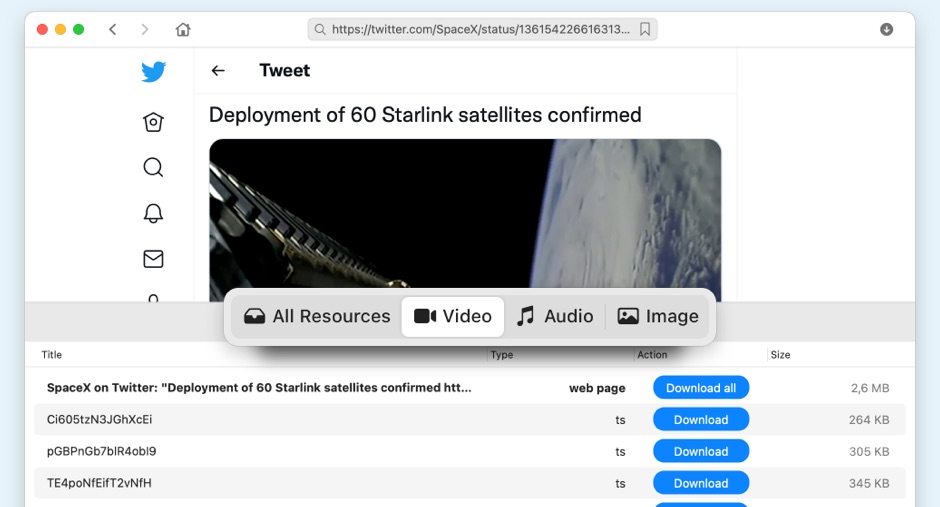
Task: Download the Ci605tzN3JGhXcEi file
Action: click(701, 420)
